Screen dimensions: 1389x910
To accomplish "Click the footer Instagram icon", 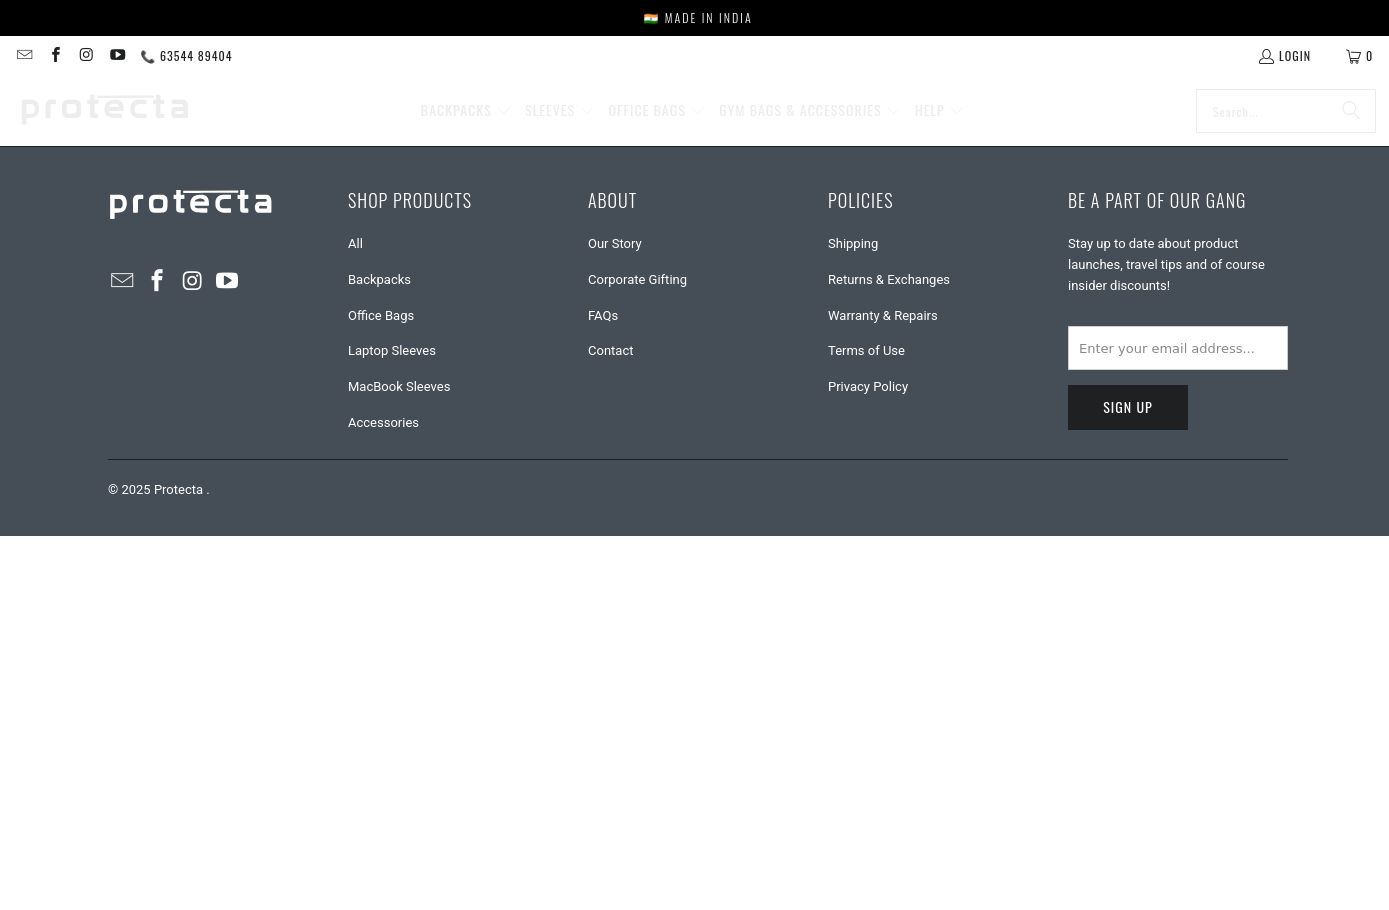I will click(192, 281).
